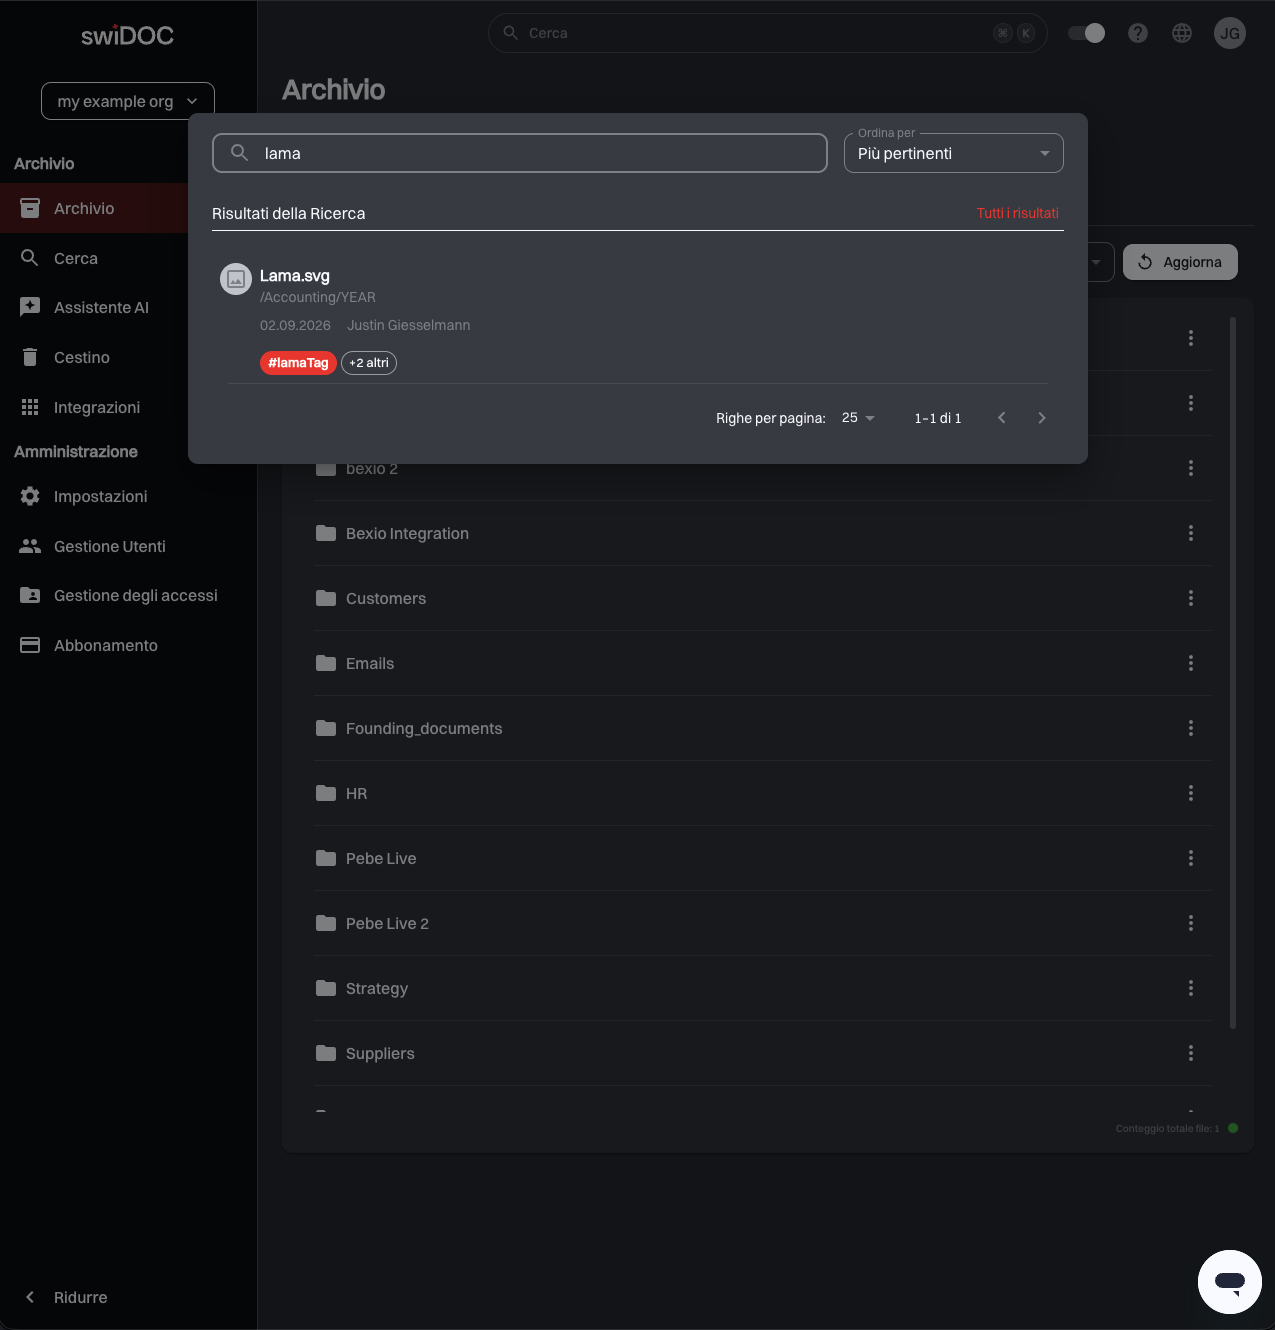The width and height of the screenshot is (1275, 1330).
Task: Focus the top Cerca search bar
Action: click(x=768, y=33)
